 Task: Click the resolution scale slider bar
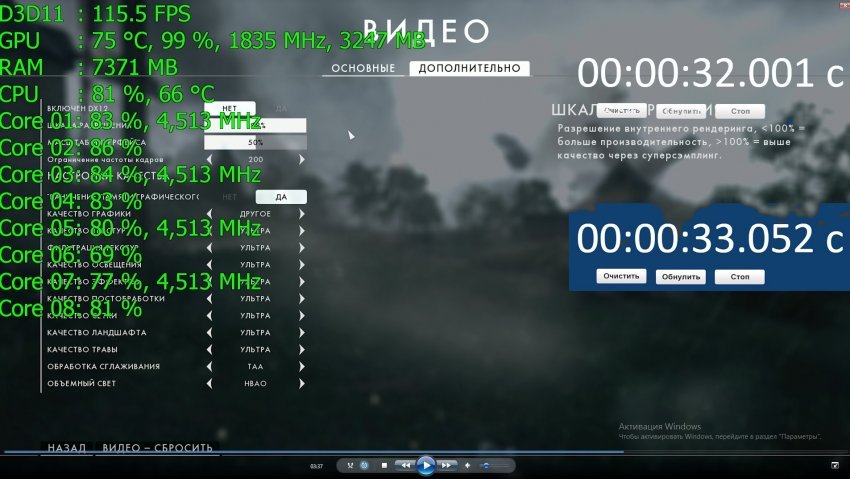coord(255,125)
